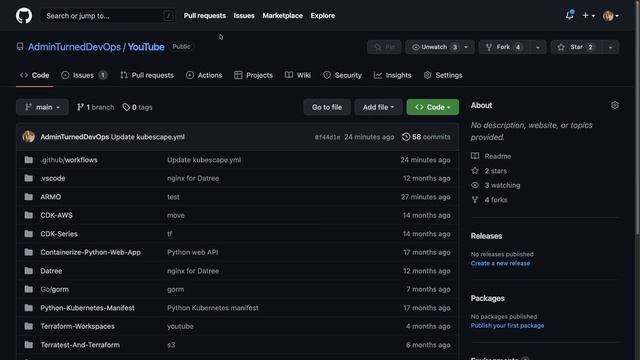Click the Fork button
Image resolution: width=640 pixels, height=360 pixels.
coord(503,47)
